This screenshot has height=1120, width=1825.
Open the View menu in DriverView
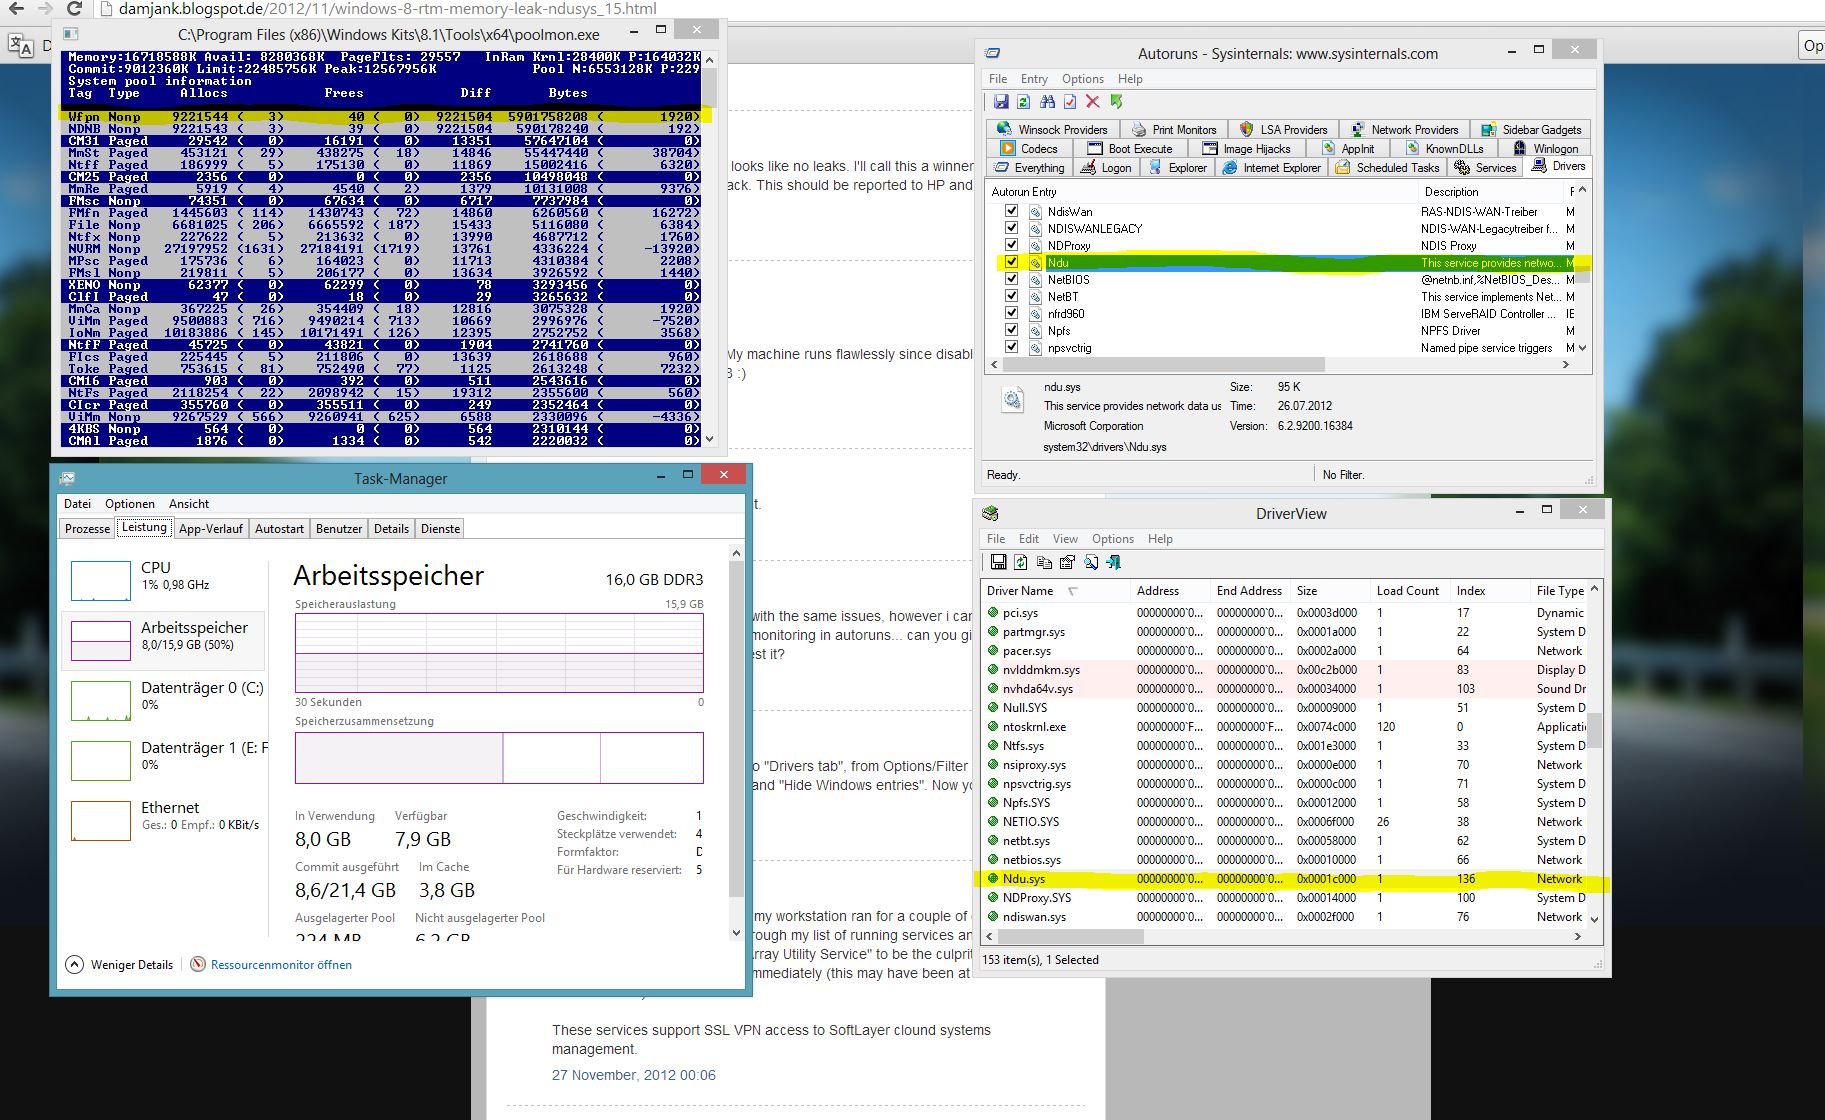click(x=1065, y=539)
